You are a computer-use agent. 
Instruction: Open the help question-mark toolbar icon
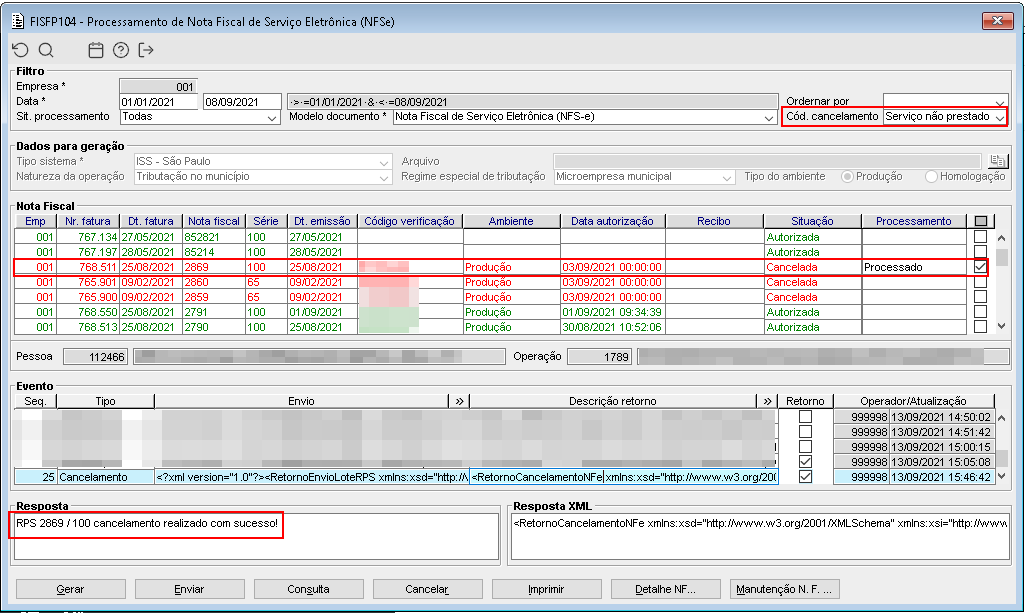point(121,50)
